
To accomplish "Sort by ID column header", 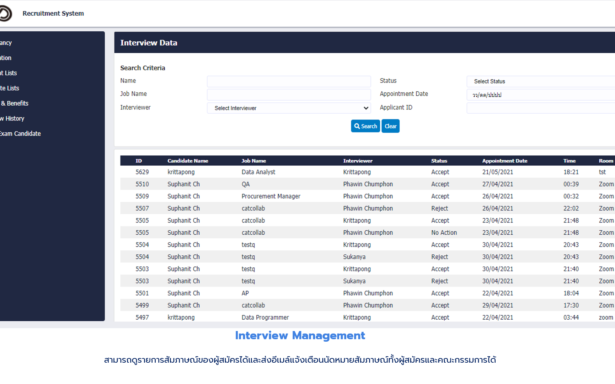I will click(x=138, y=161).
